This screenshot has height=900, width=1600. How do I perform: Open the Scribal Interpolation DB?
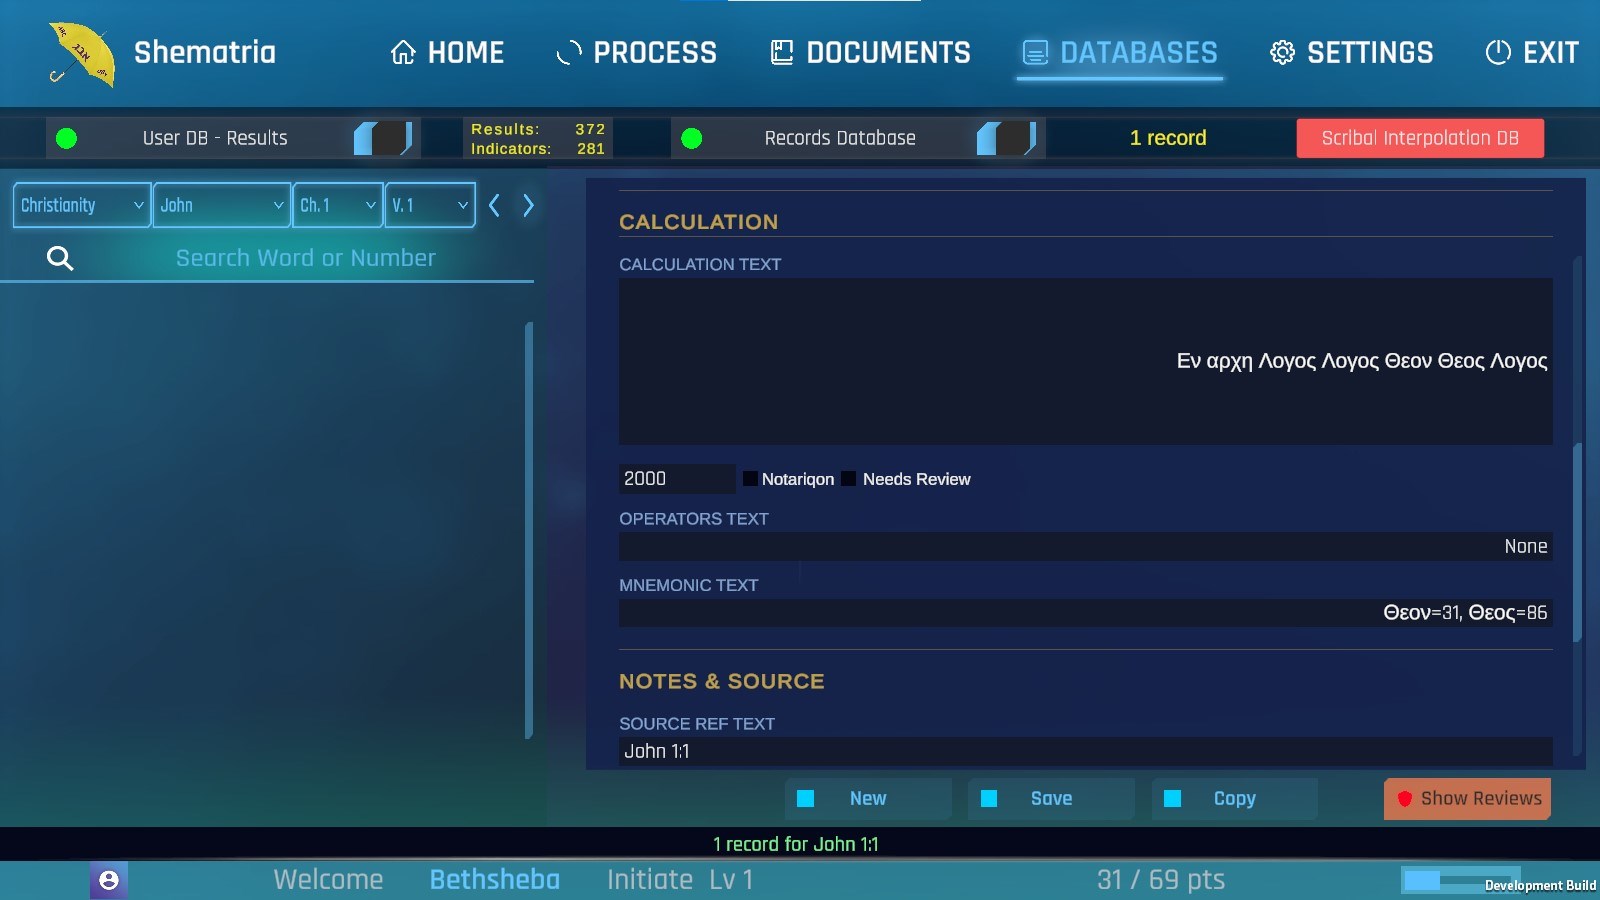(1420, 138)
